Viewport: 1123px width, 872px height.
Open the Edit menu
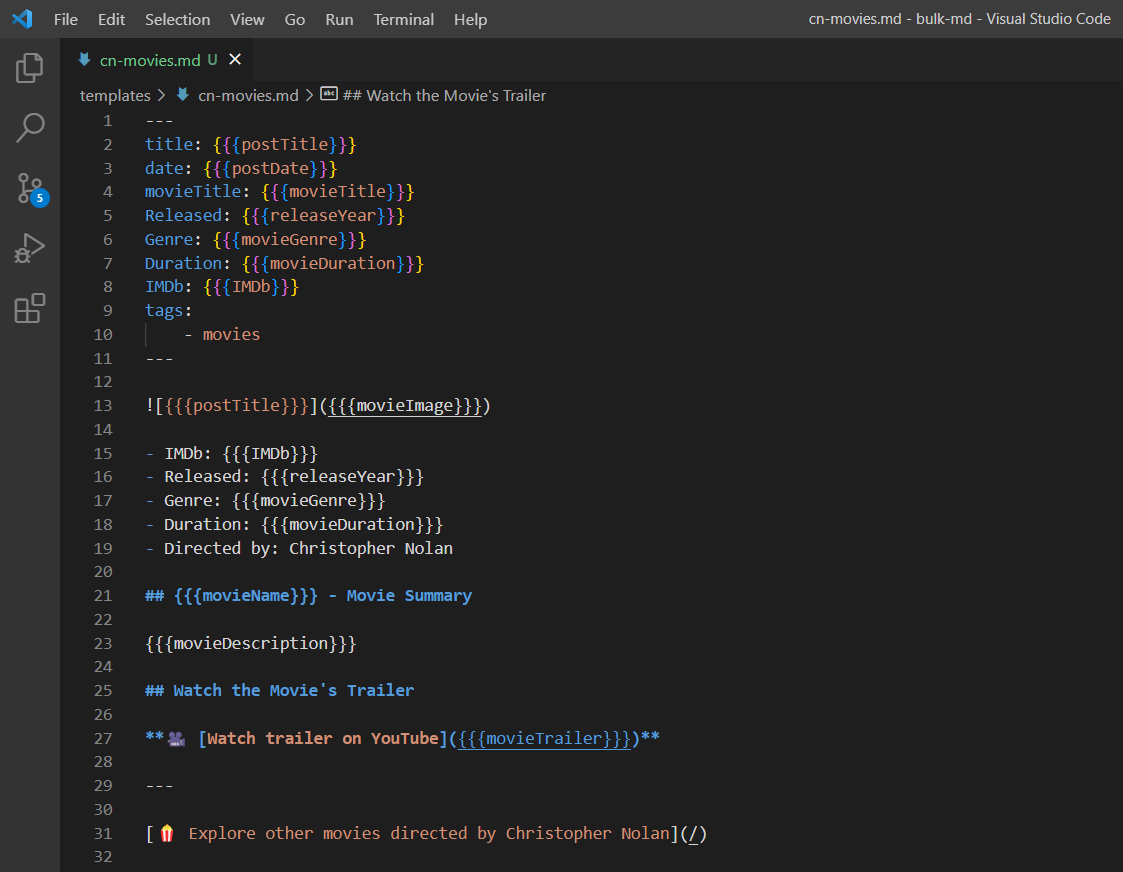click(111, 19)
